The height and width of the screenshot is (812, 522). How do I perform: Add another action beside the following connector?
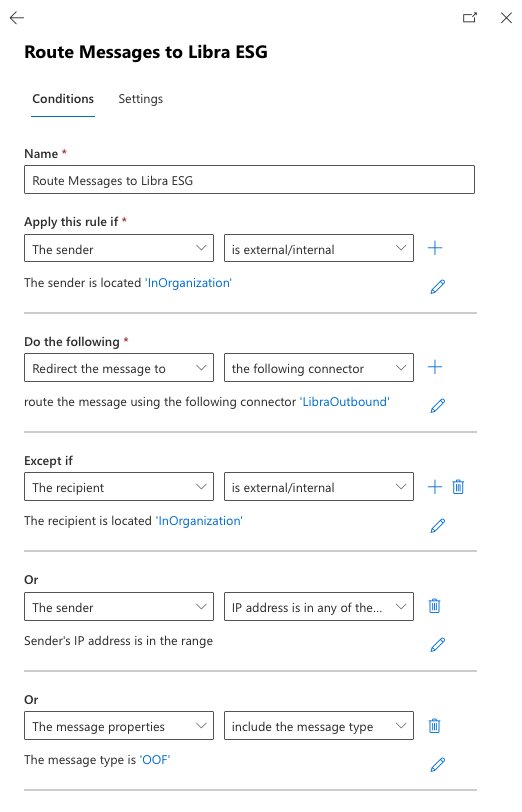click(435, 367)
